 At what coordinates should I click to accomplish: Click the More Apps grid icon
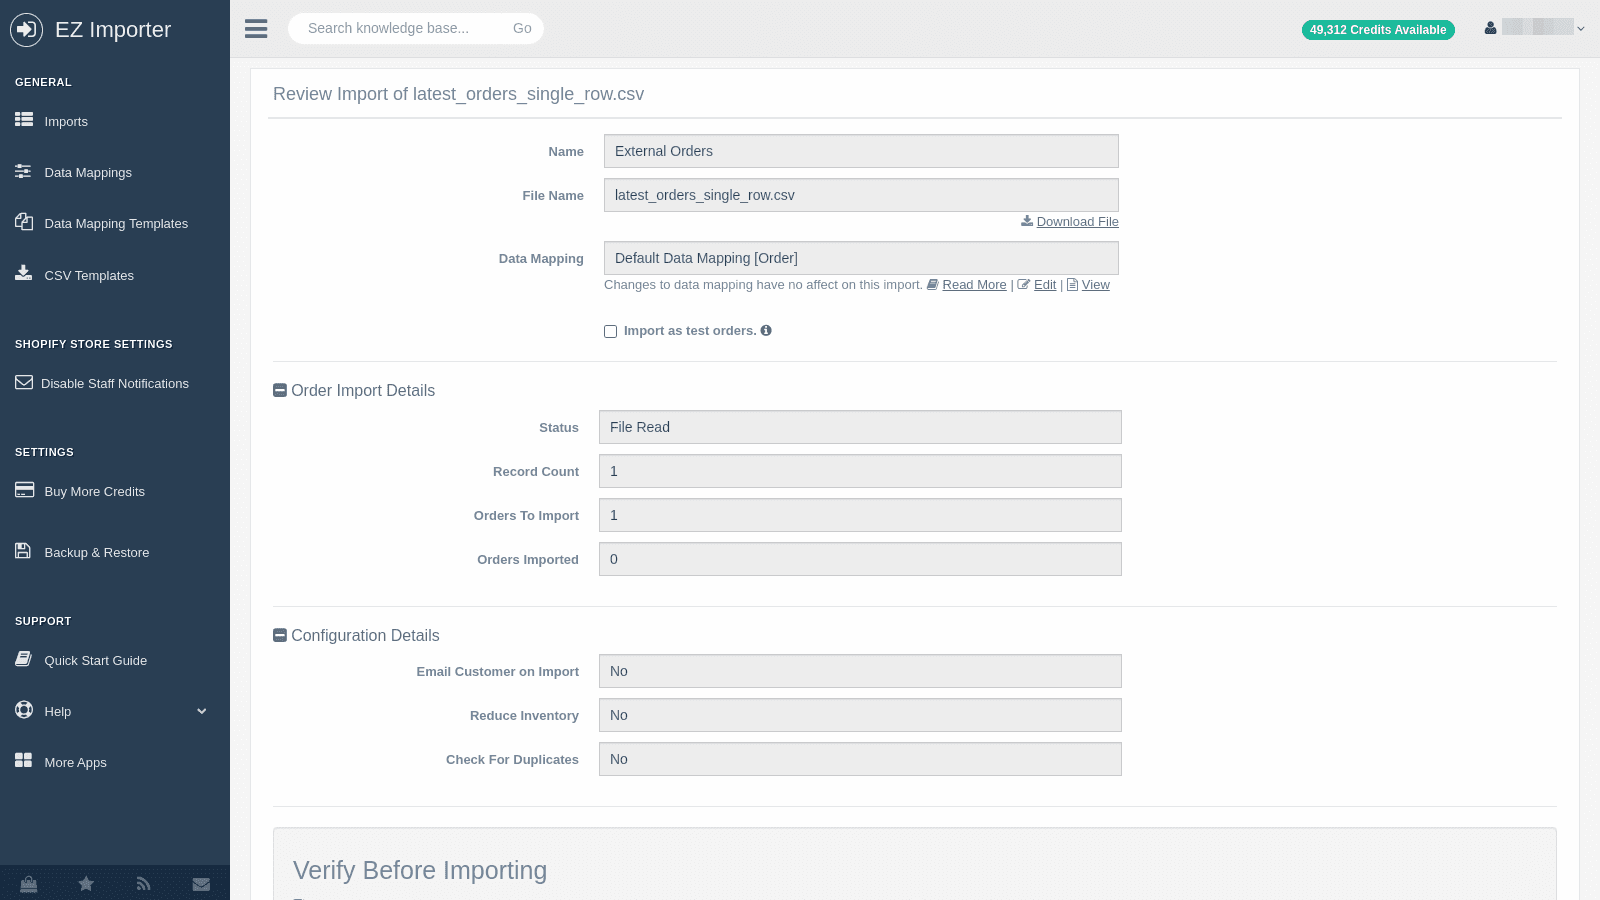[x=24, y=760]
